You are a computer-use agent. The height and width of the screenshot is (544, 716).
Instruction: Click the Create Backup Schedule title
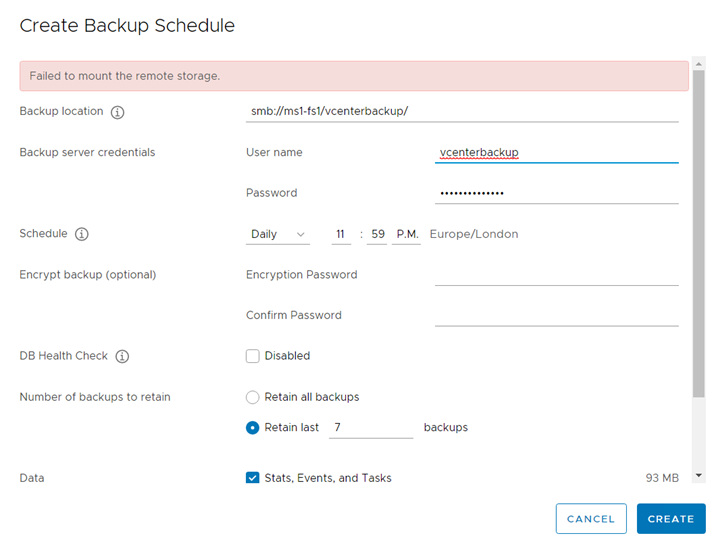(x=127, y=26)
